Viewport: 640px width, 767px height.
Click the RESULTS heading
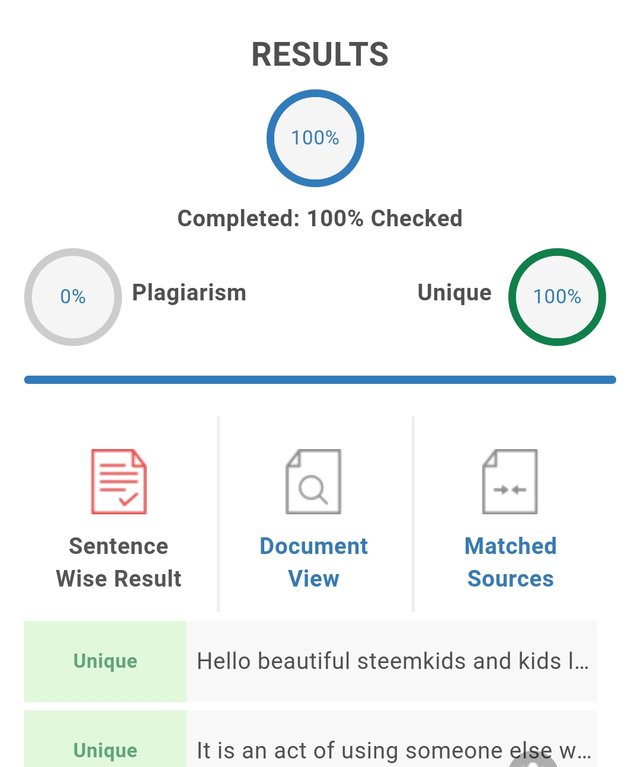coord(320,55)
